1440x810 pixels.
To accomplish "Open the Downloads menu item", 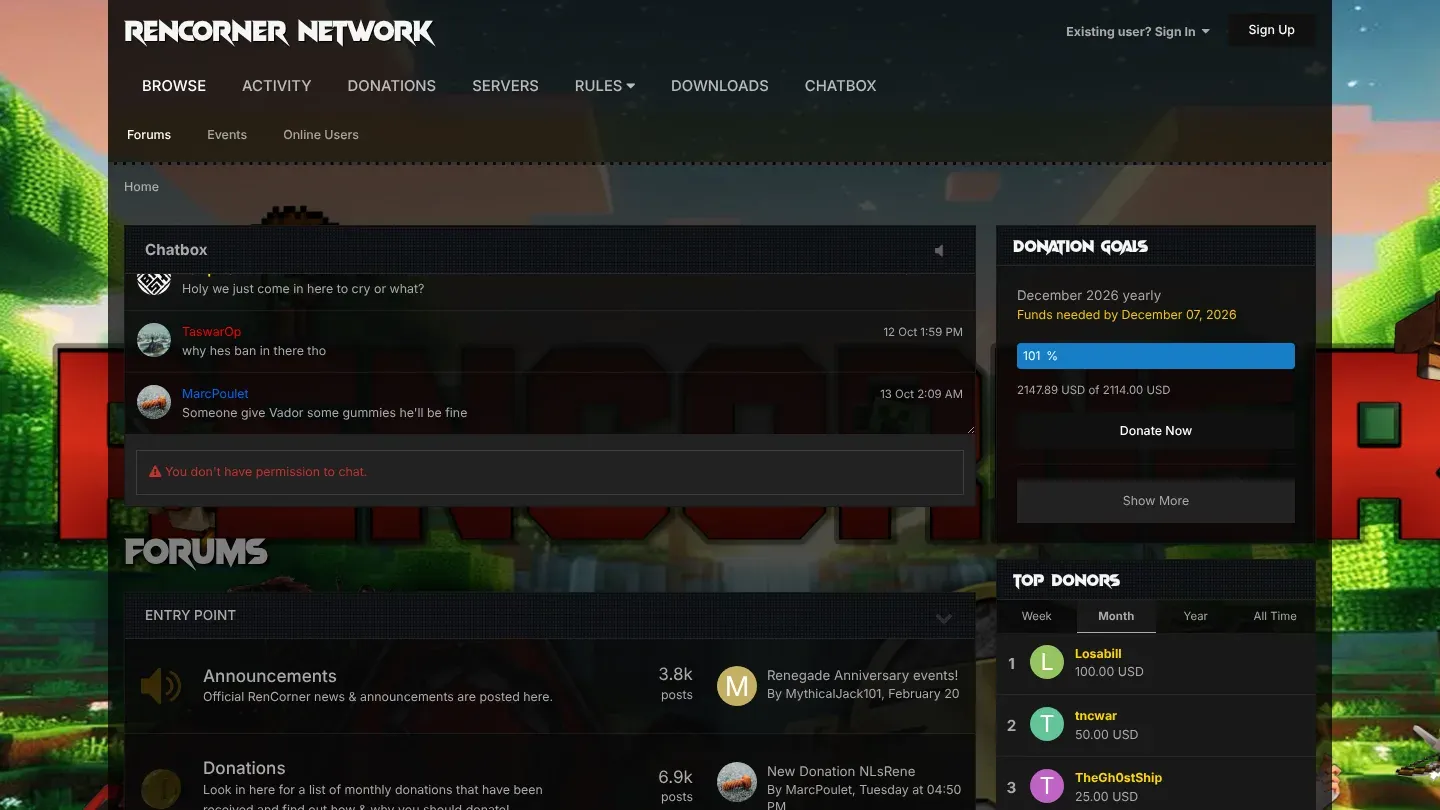I will tap(720, 86).
